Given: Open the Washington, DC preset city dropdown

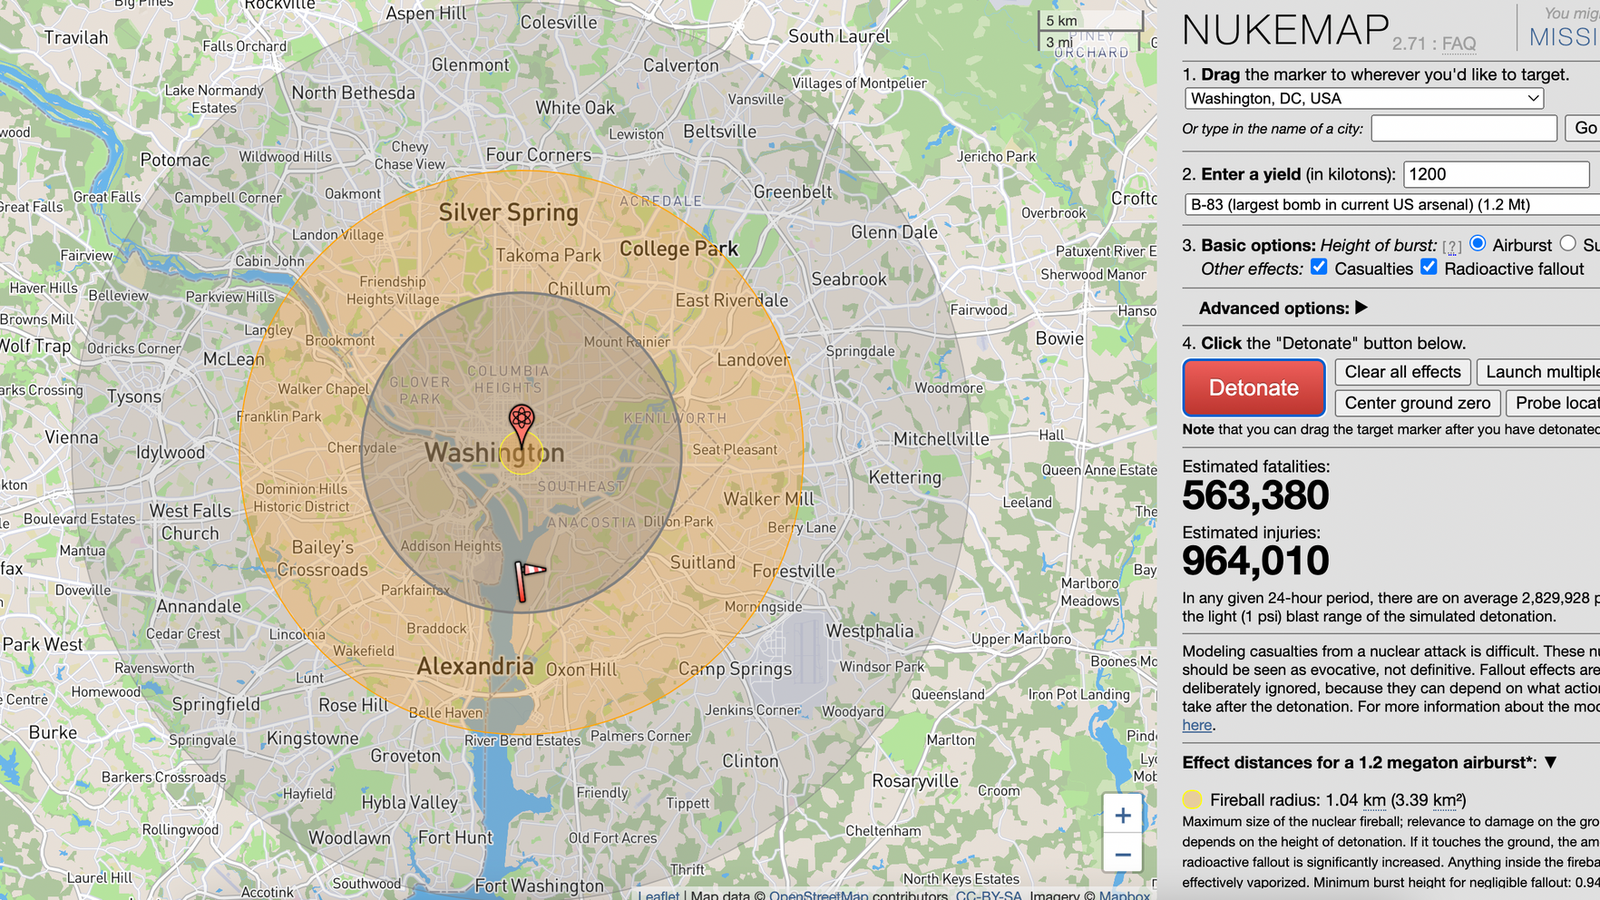Looking at the screenshot, I should [1364, 98].
